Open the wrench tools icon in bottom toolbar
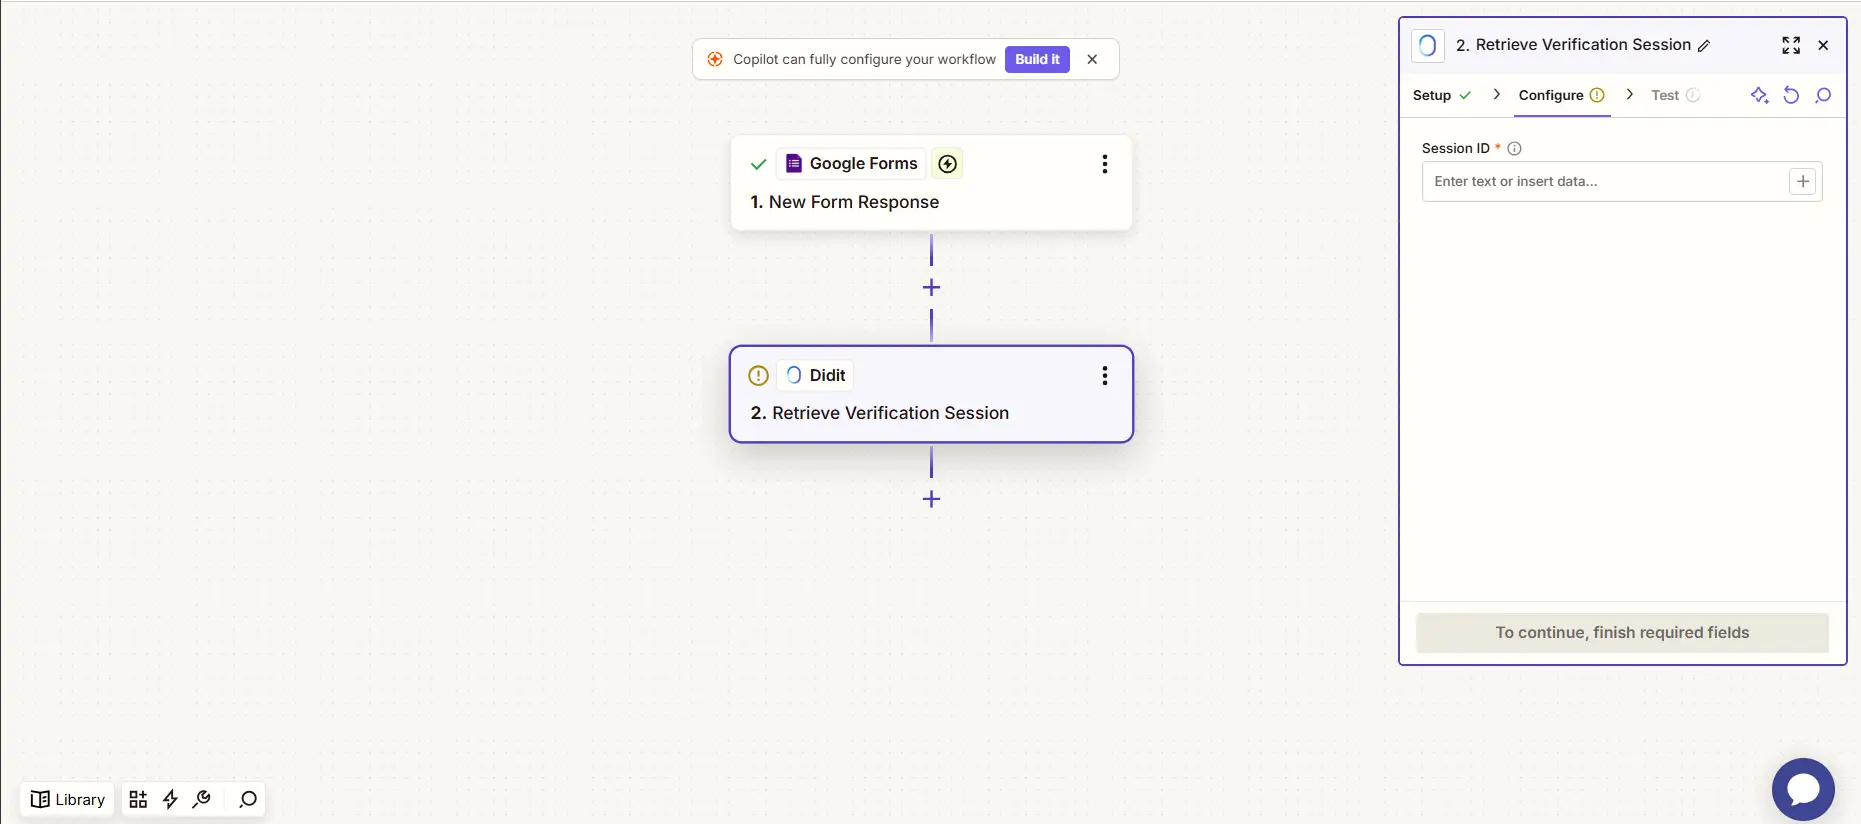Viewport: 1861px width, 824px height. tap(201, 799)
